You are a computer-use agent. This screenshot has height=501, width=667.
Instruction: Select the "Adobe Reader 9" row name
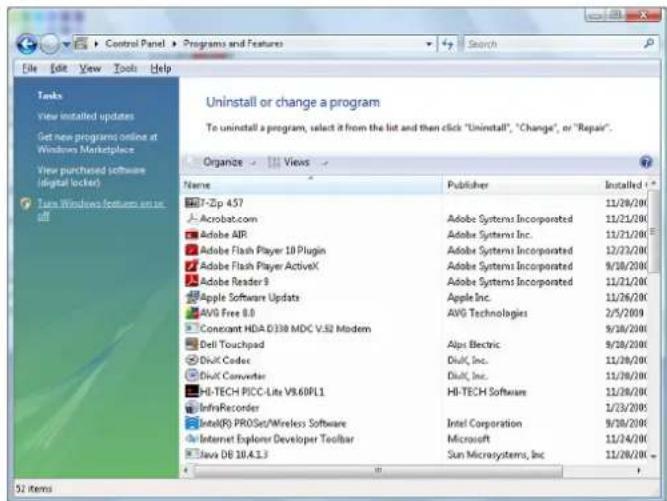point(234,282)
